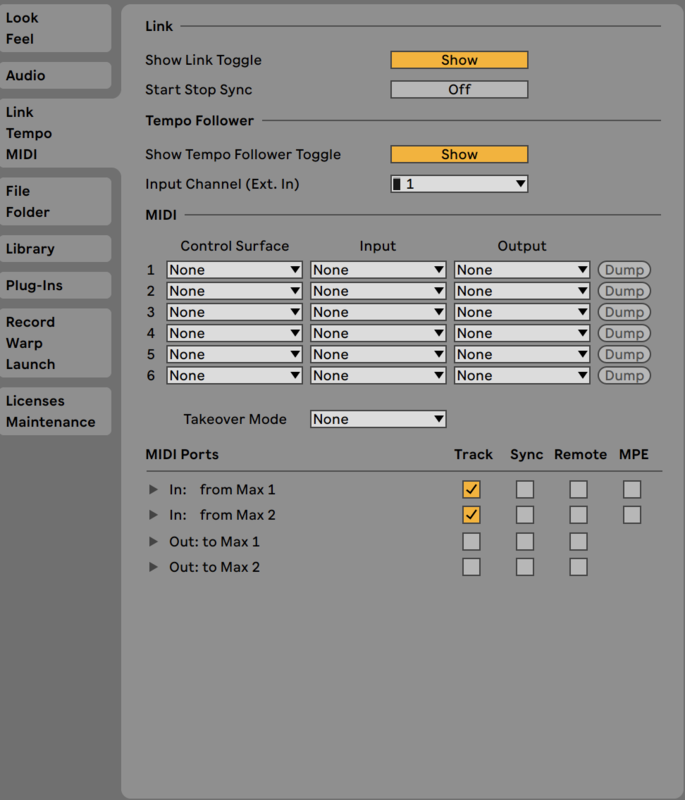Viewport: 685px width, 800px height.
Task: Open the Output dropdown for row 3
Action: point(522,312)
